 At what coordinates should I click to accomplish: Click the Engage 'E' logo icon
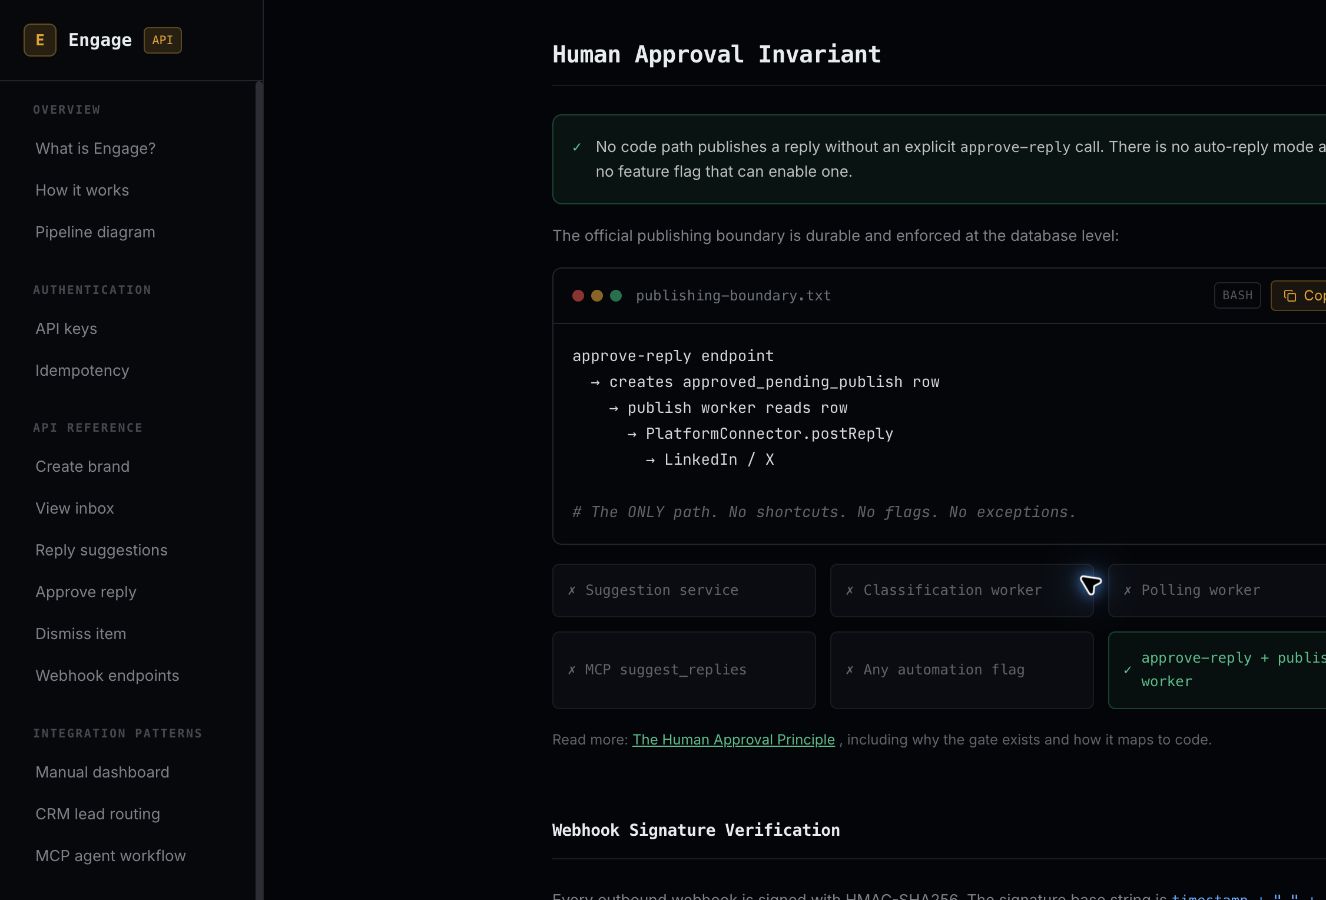tap(40, 40)
